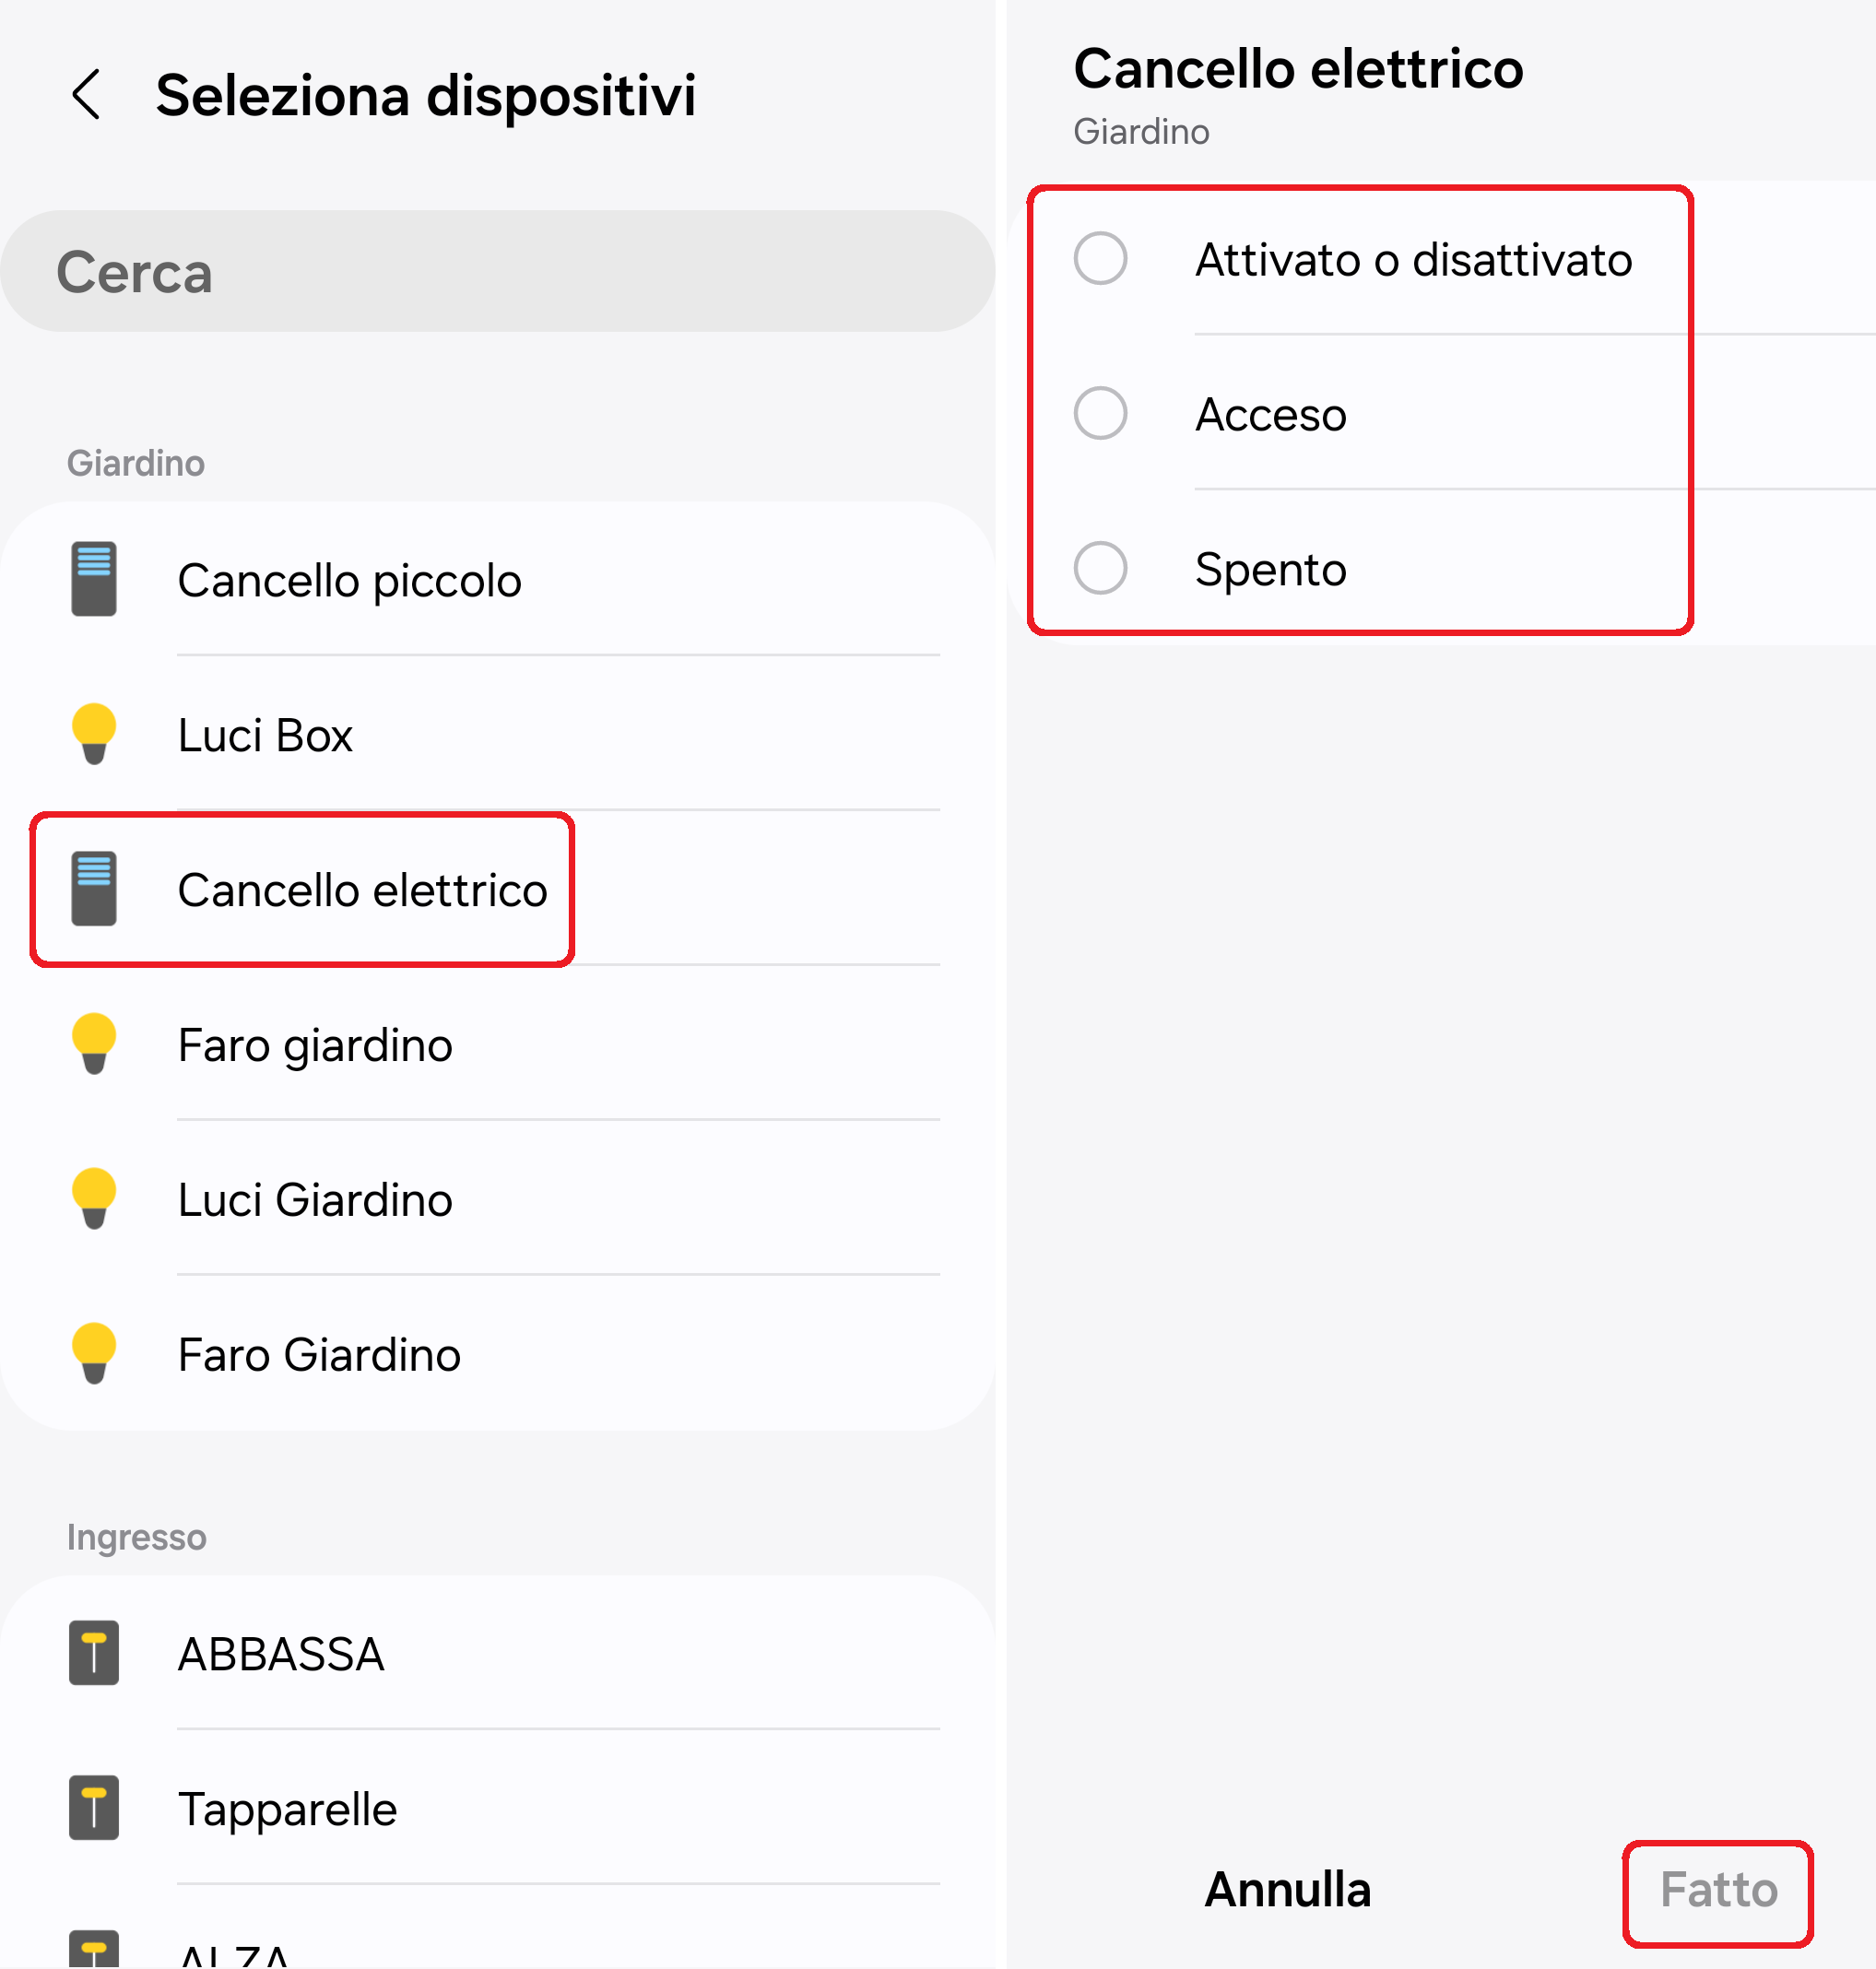Go back using the arrow icon

click(x=87, y=95)
